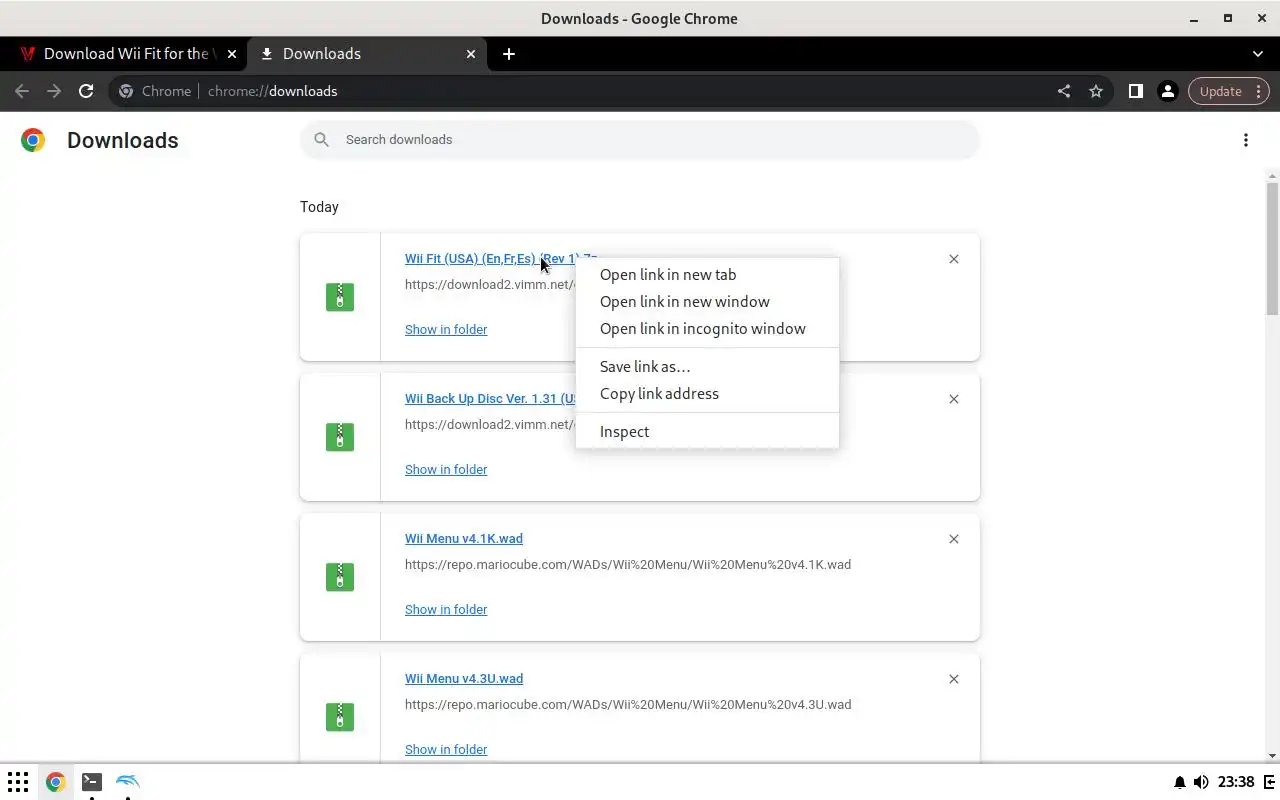The height and width of the screenshot is (800, 1280).
Task: Click the Wii Menu v4.3U.wad file icon
Action: pyautogui.click(x=340, y=717)
